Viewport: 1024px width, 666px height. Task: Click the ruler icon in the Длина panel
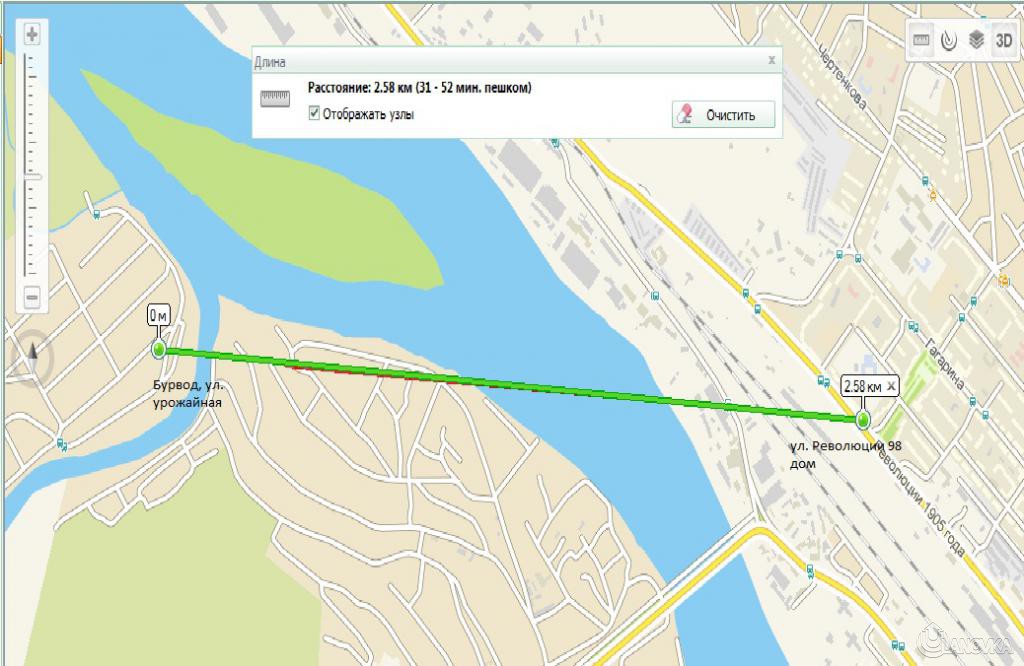[x=275, y=99]
